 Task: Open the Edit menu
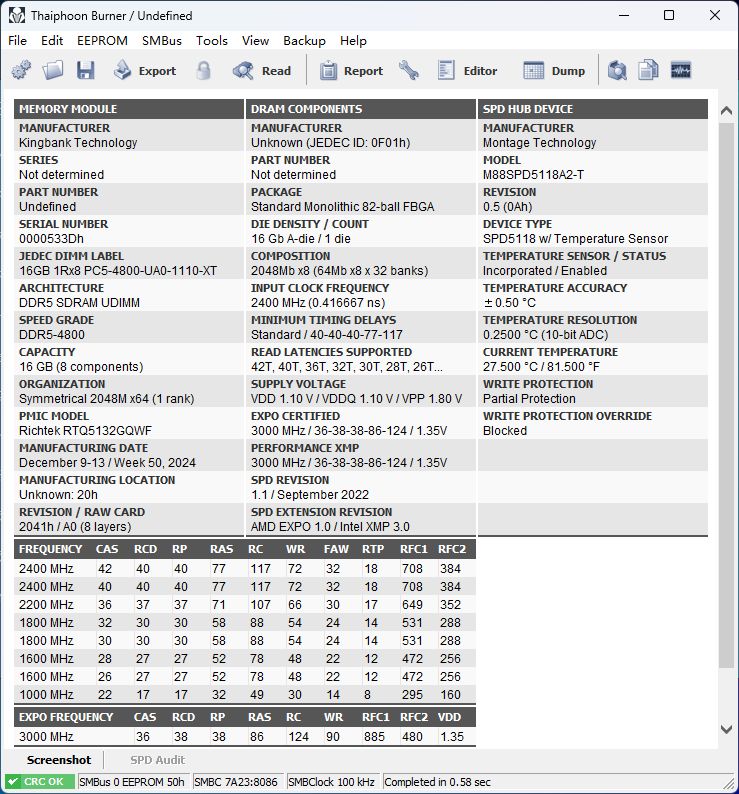(x=52, y=41)
